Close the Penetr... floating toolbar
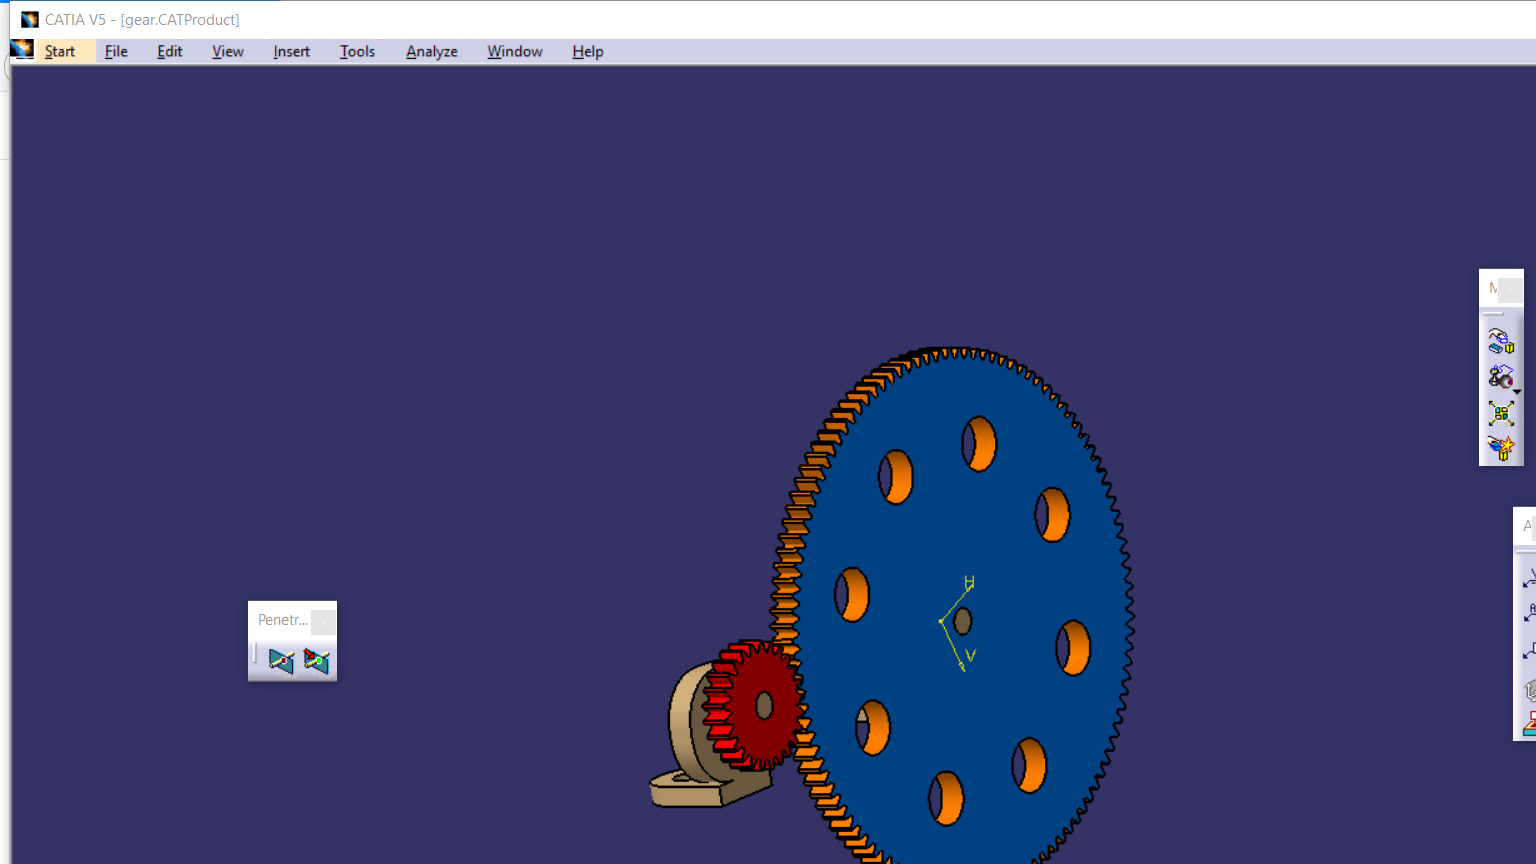The image size is (1536, 864). pyautogui.click(x=323, y=621)
